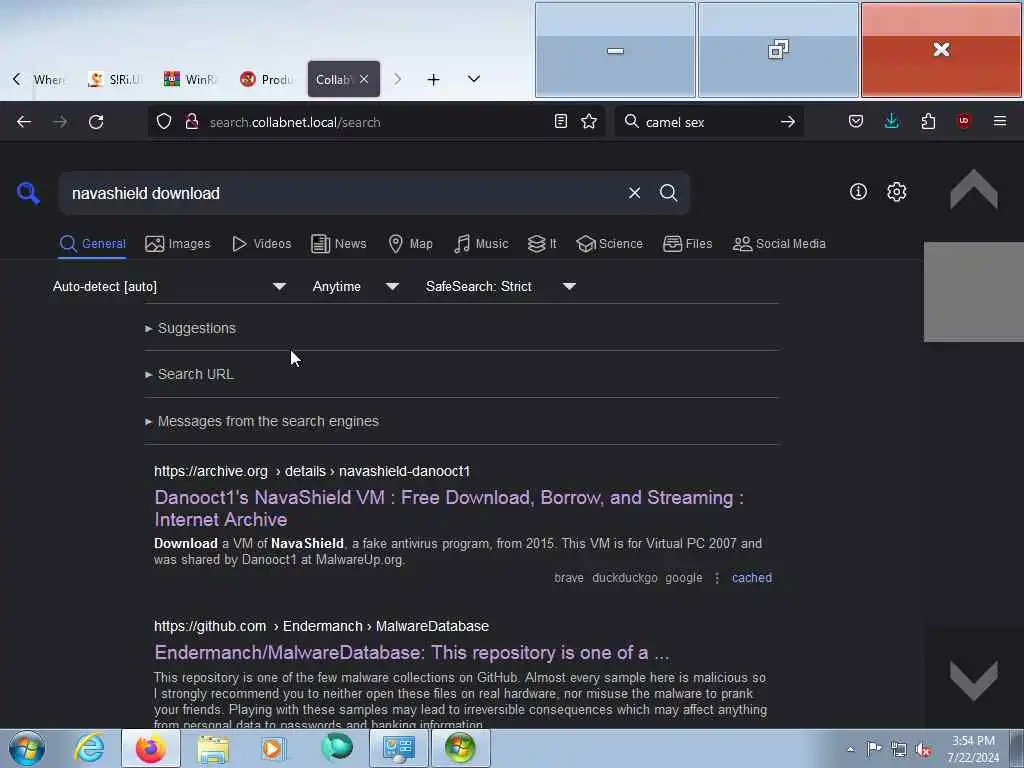This screenshot has width=1024, height=768.
Task: Select the Social Media category
Action: point(779,244)
